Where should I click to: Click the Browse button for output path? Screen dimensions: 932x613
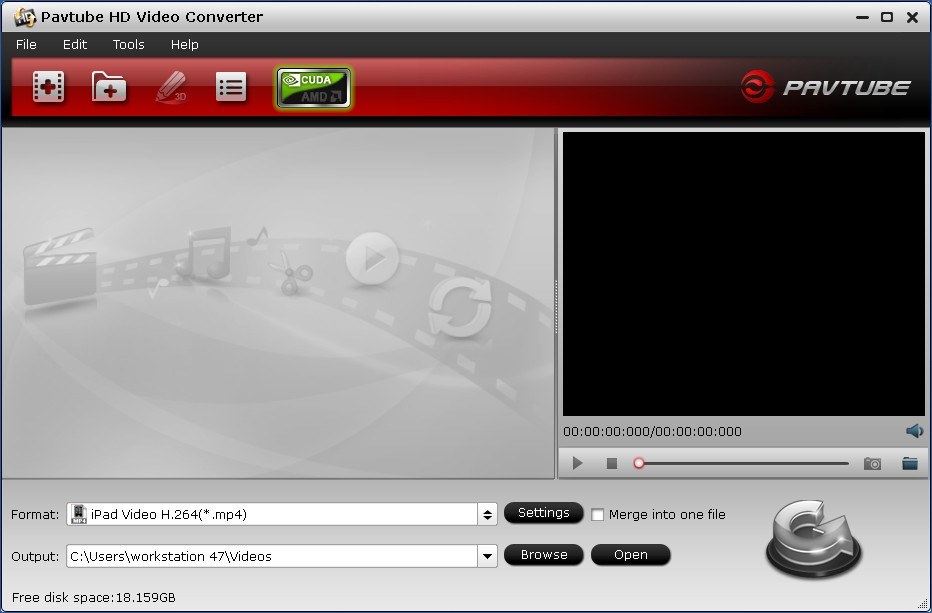tap(544, 555)
